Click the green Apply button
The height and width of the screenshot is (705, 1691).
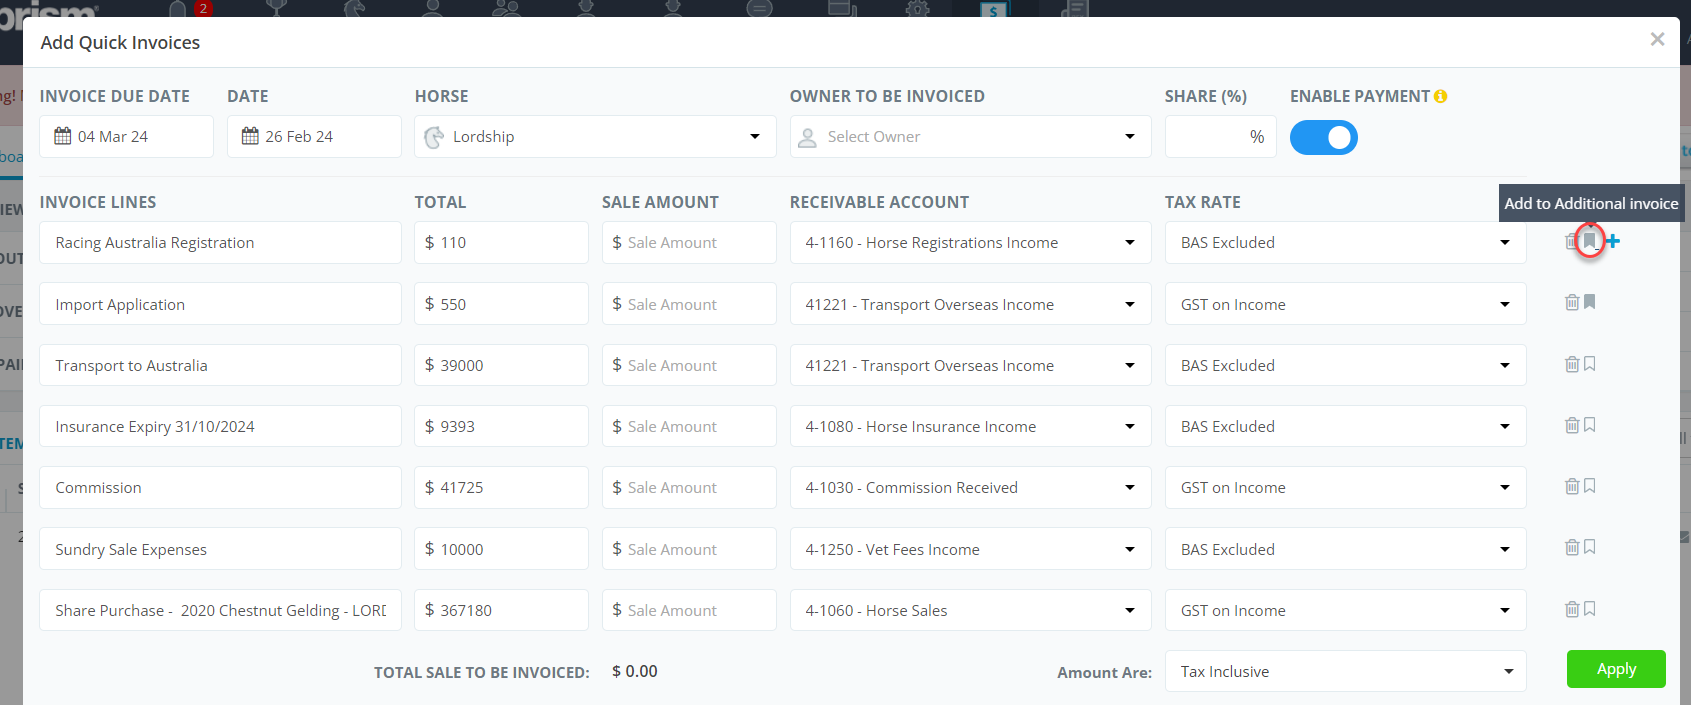1615,669
